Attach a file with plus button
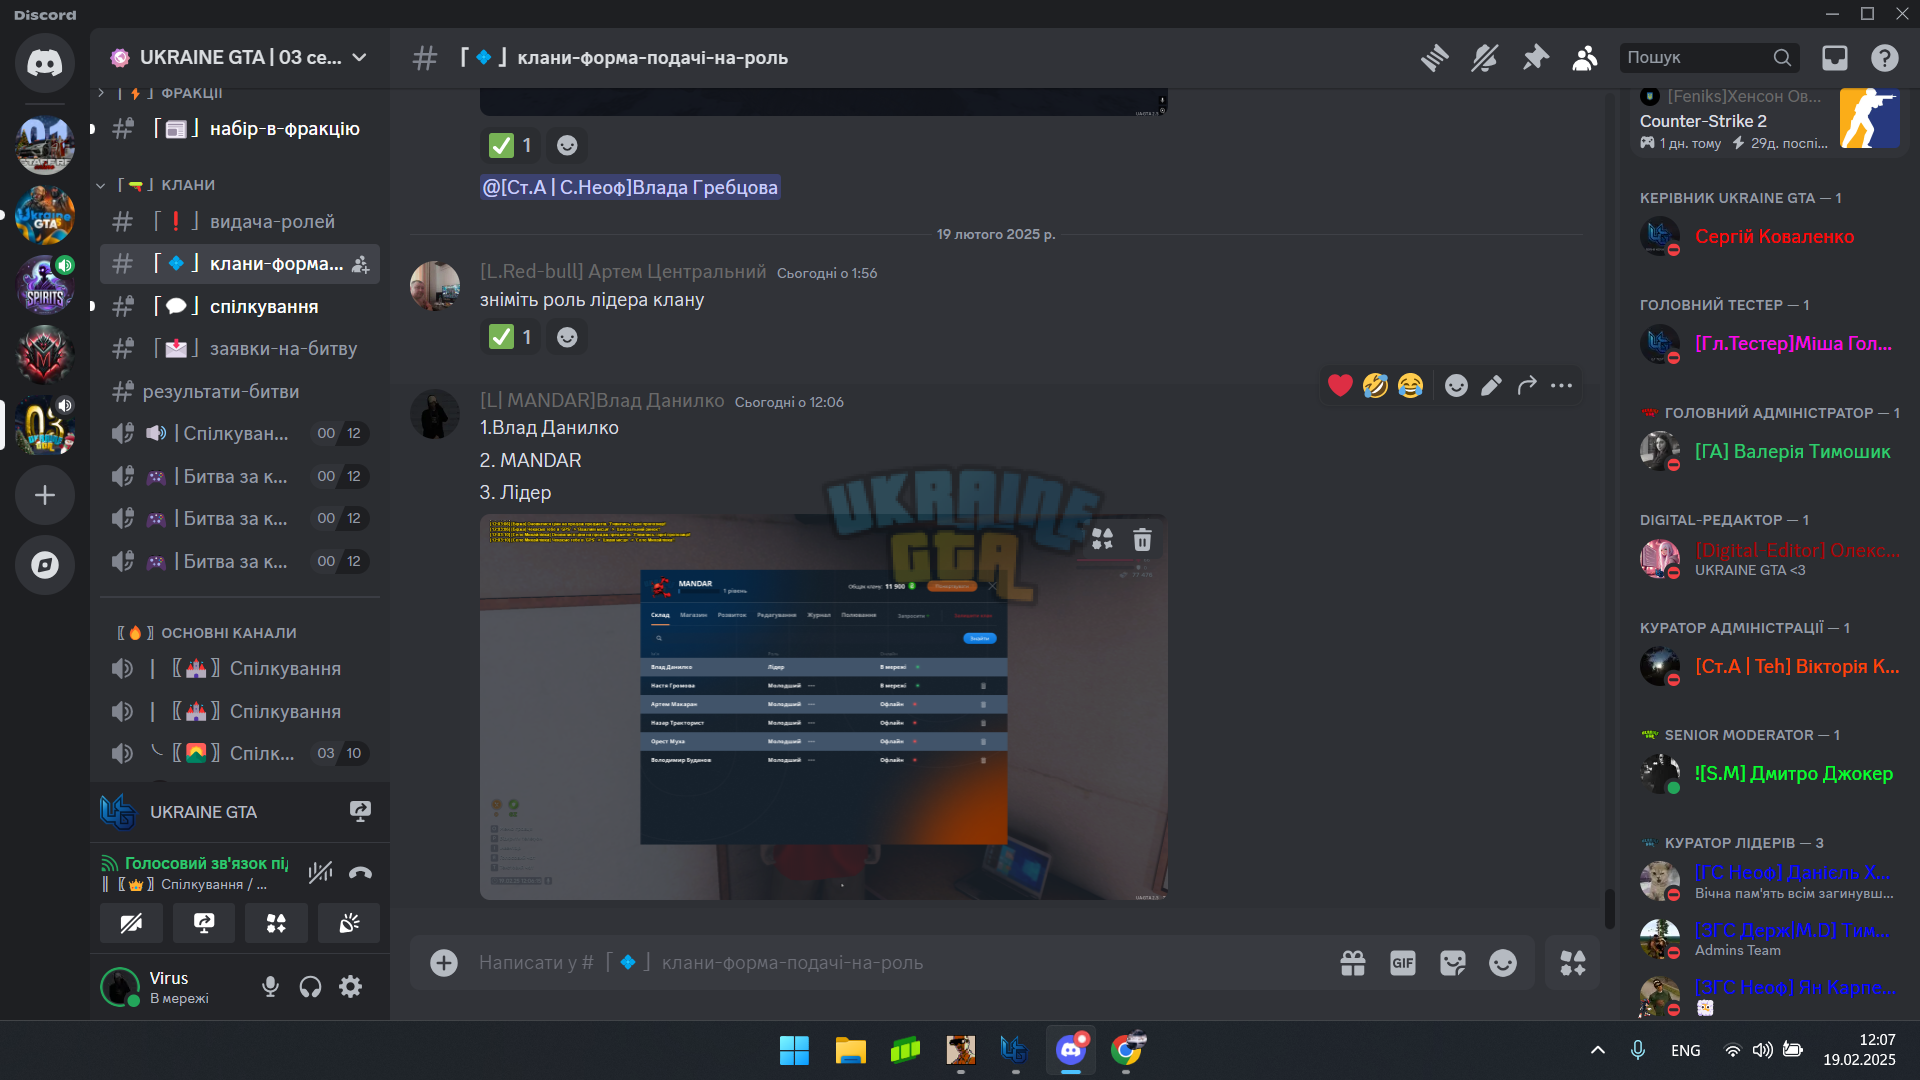The height and width of the screenshot is (1080, 1920). coord(444,963)
